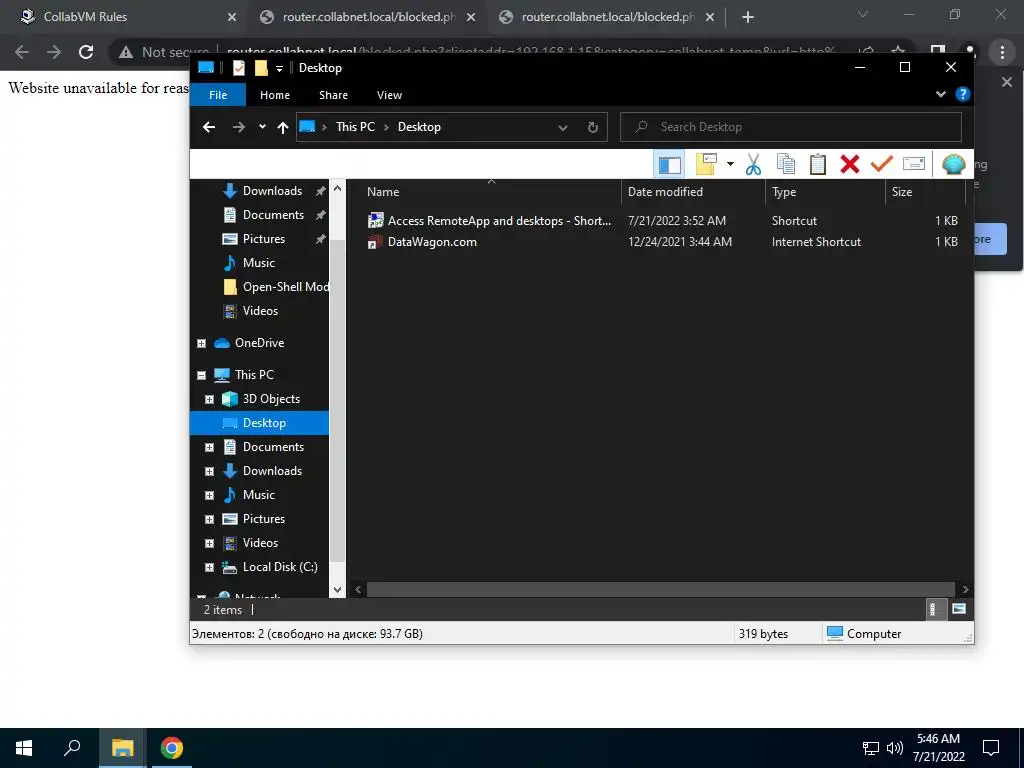Expand the 3D Objects tree node
The image size is (1024, 768).
pos(210,400)
